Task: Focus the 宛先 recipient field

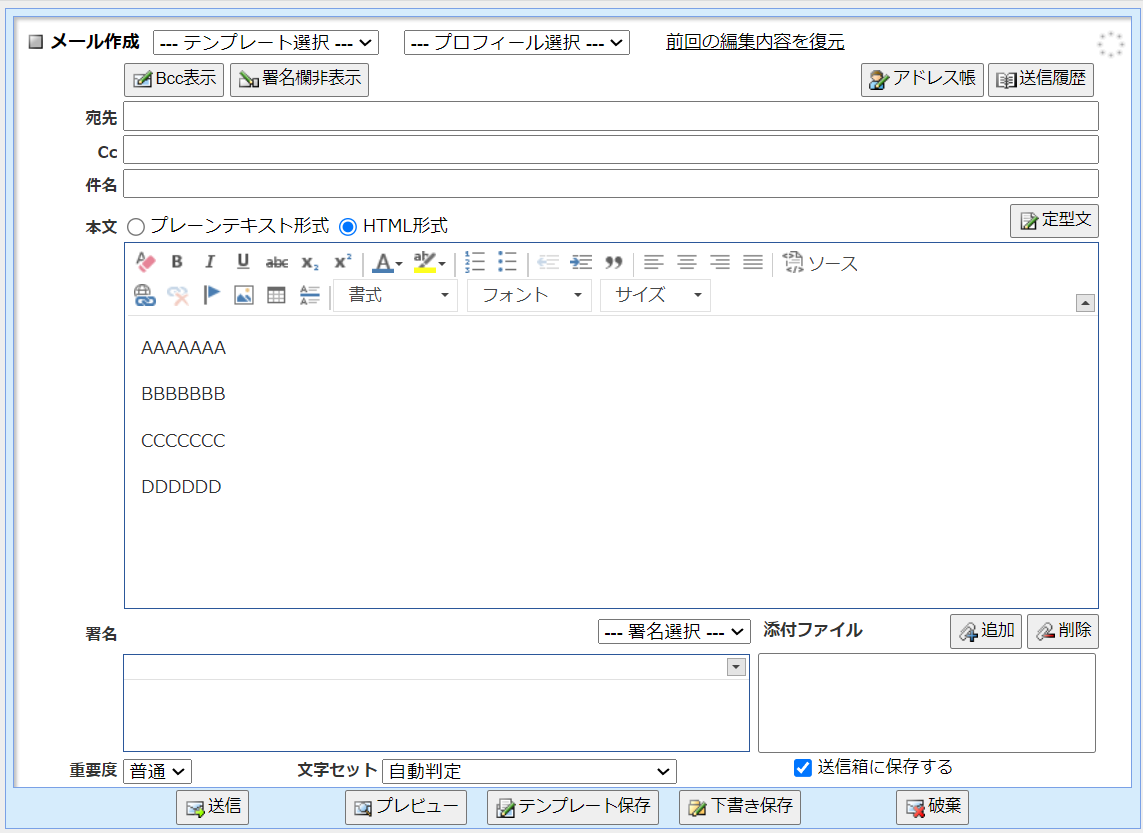Action: (611, 117)
